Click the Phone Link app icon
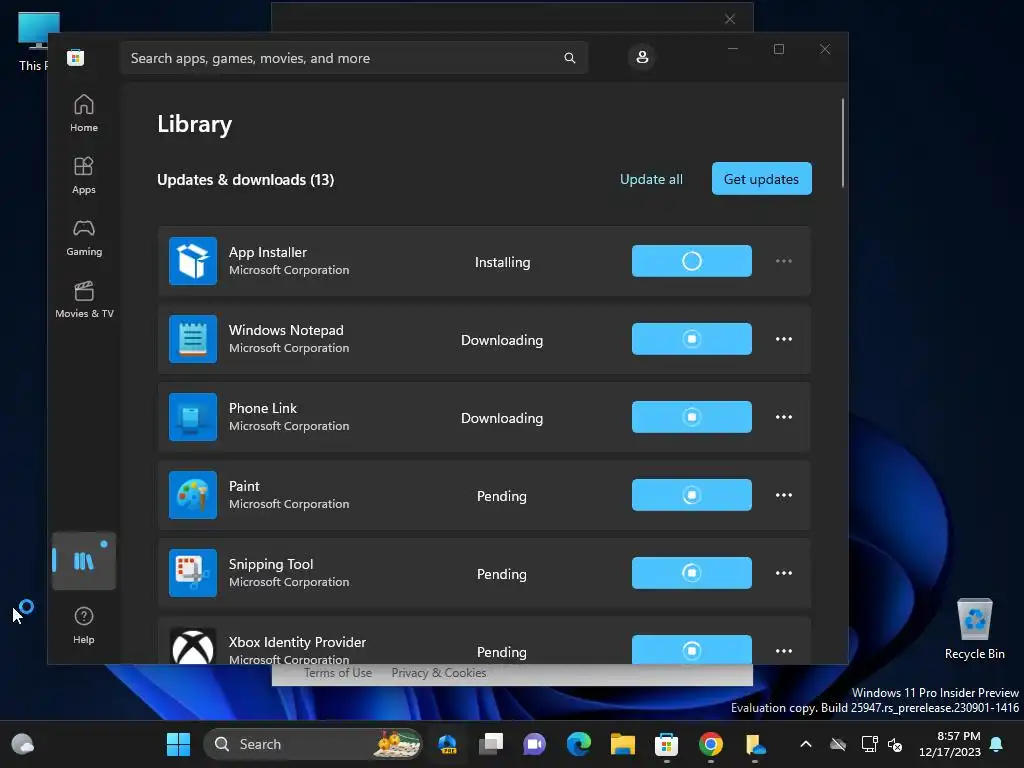The height and width of the screenshot is (768, 1024). click(193, 417)
